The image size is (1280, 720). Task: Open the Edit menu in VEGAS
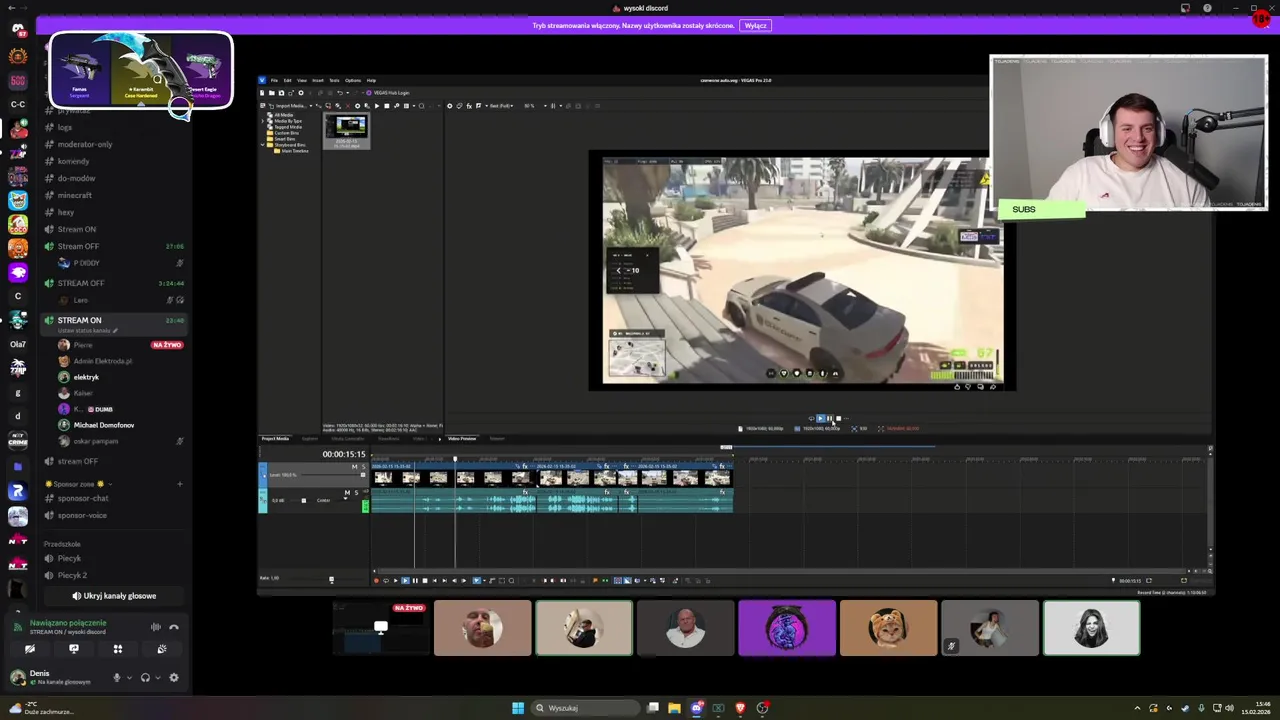click(288, 80)
